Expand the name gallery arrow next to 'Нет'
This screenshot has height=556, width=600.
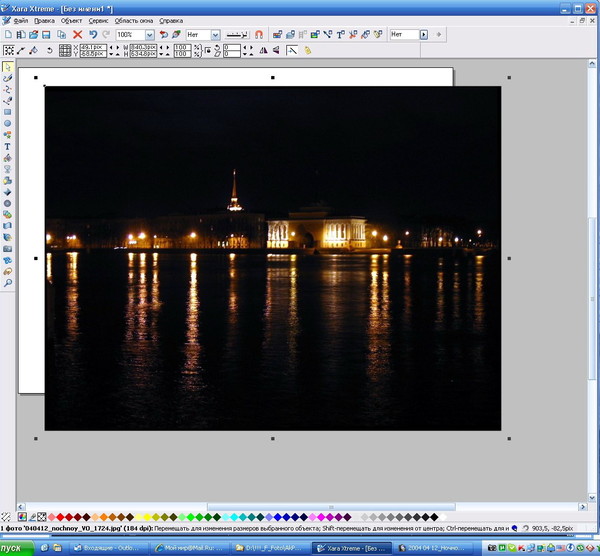[424, 35]
